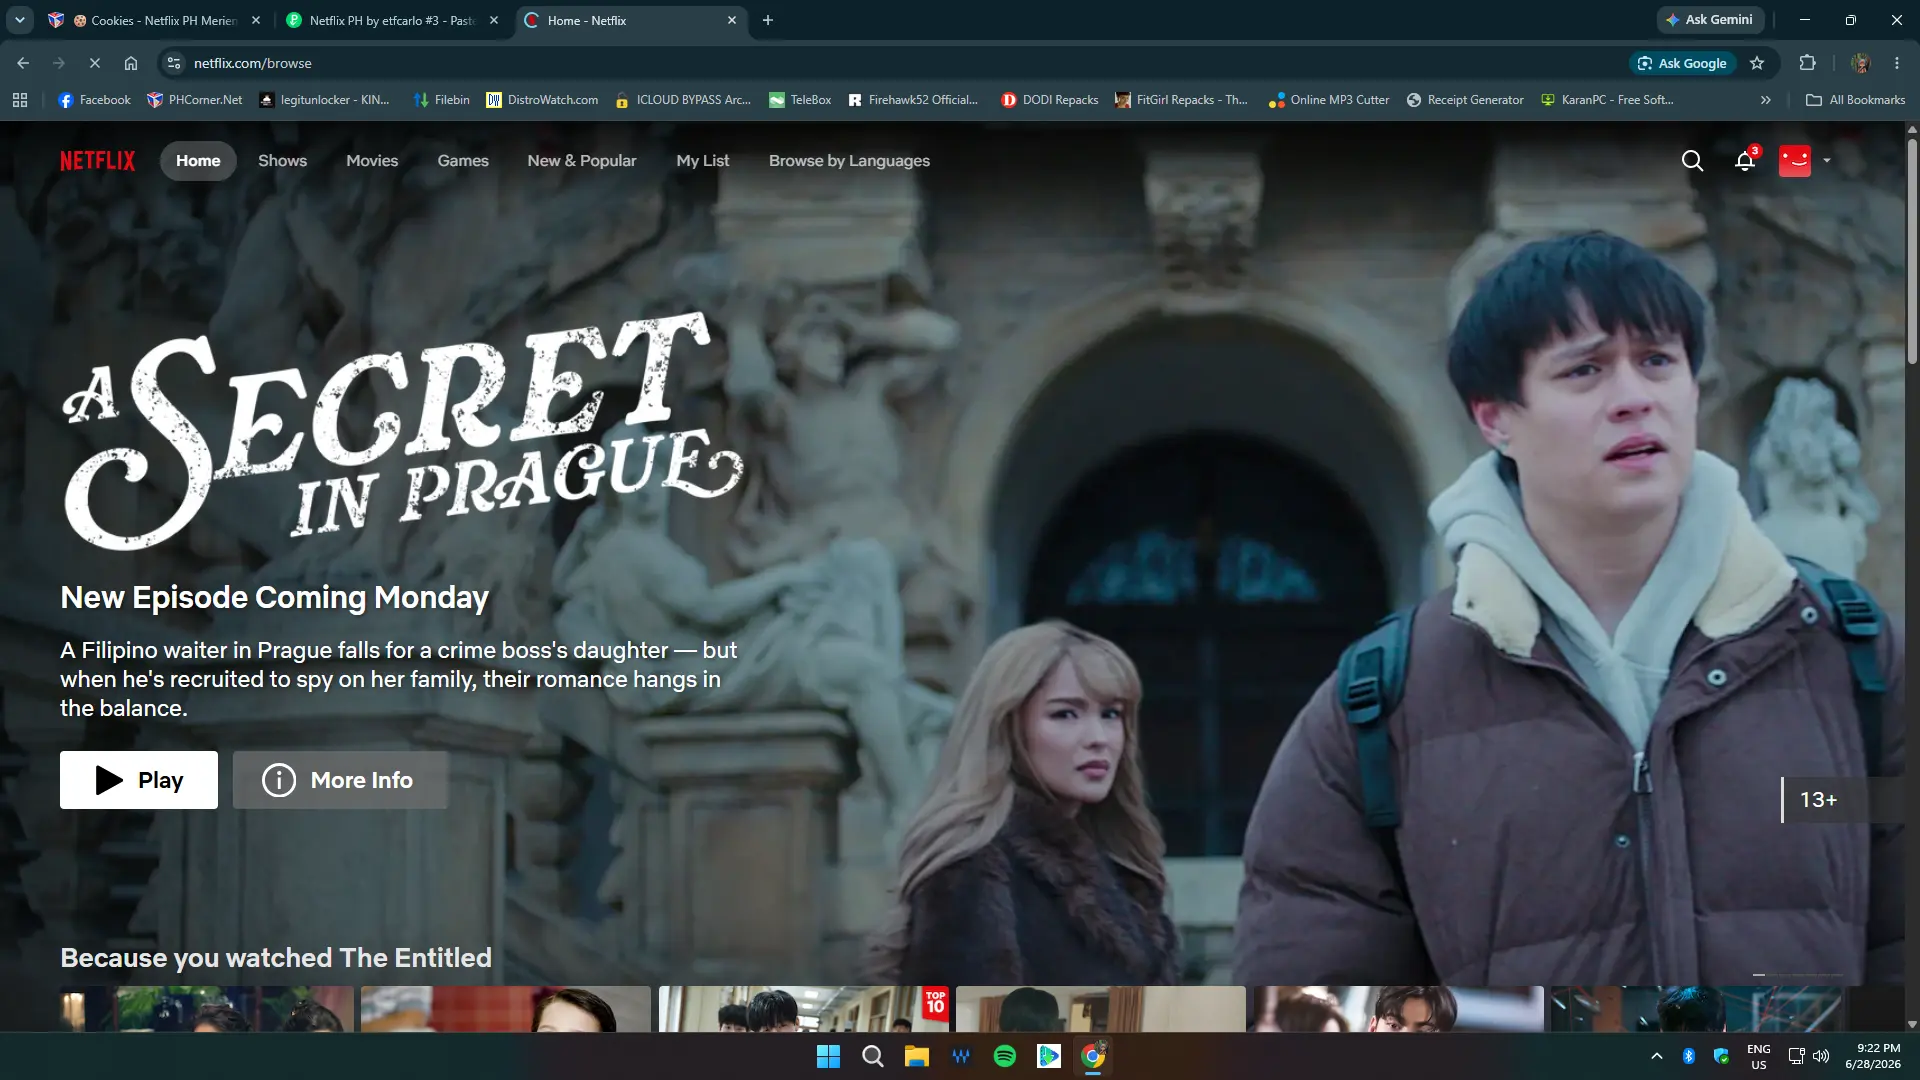1920x1080 pixels.
Task: Open the volume tray icon
Action: [x=1821, y=1056]
